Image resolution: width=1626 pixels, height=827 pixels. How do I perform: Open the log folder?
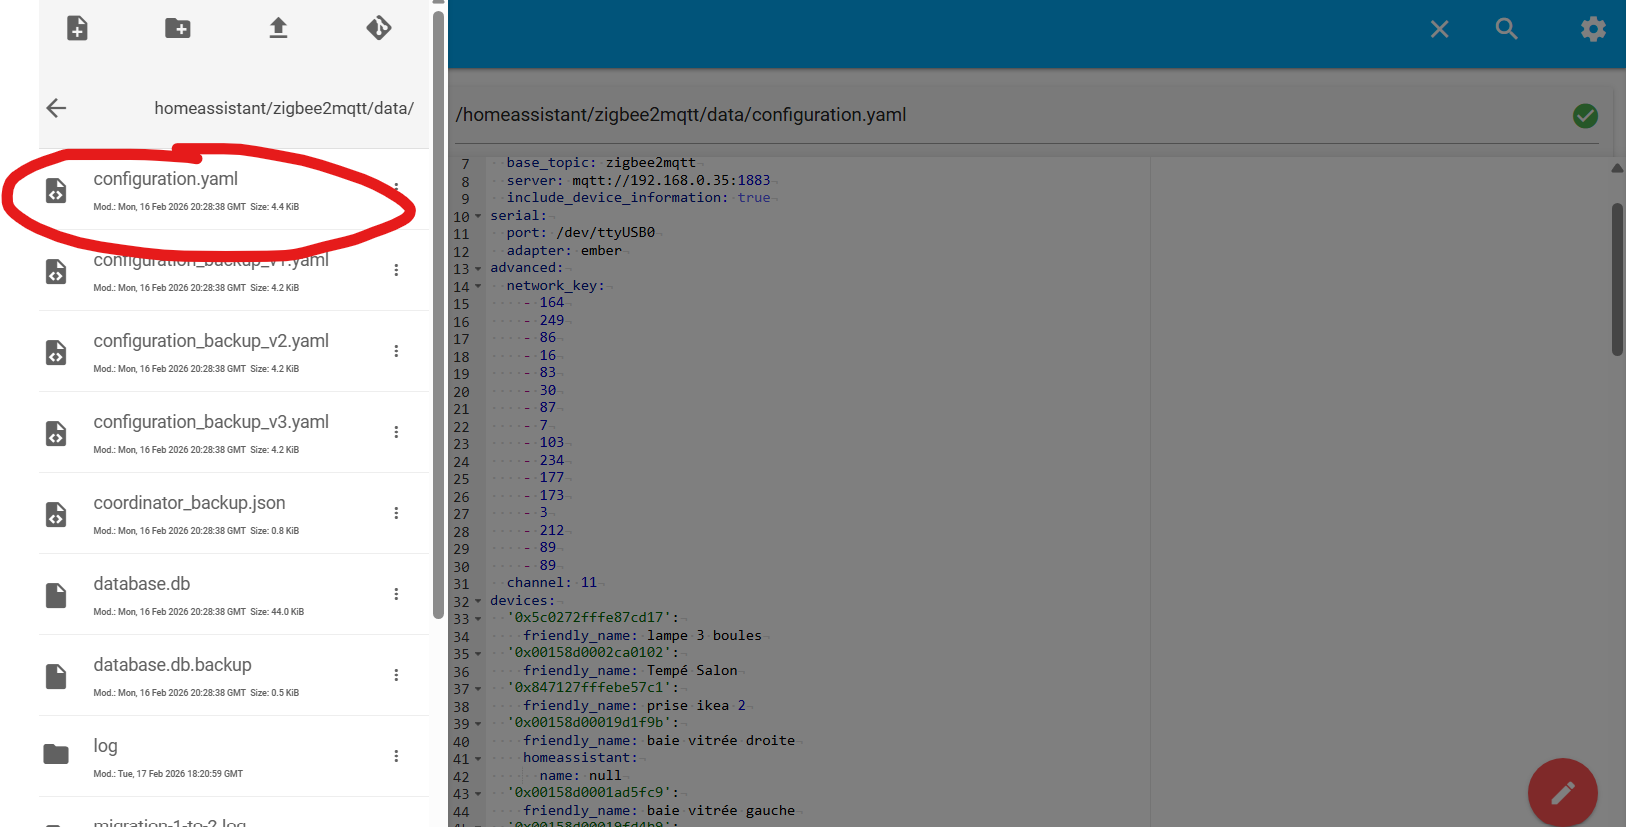click(105, 747)
